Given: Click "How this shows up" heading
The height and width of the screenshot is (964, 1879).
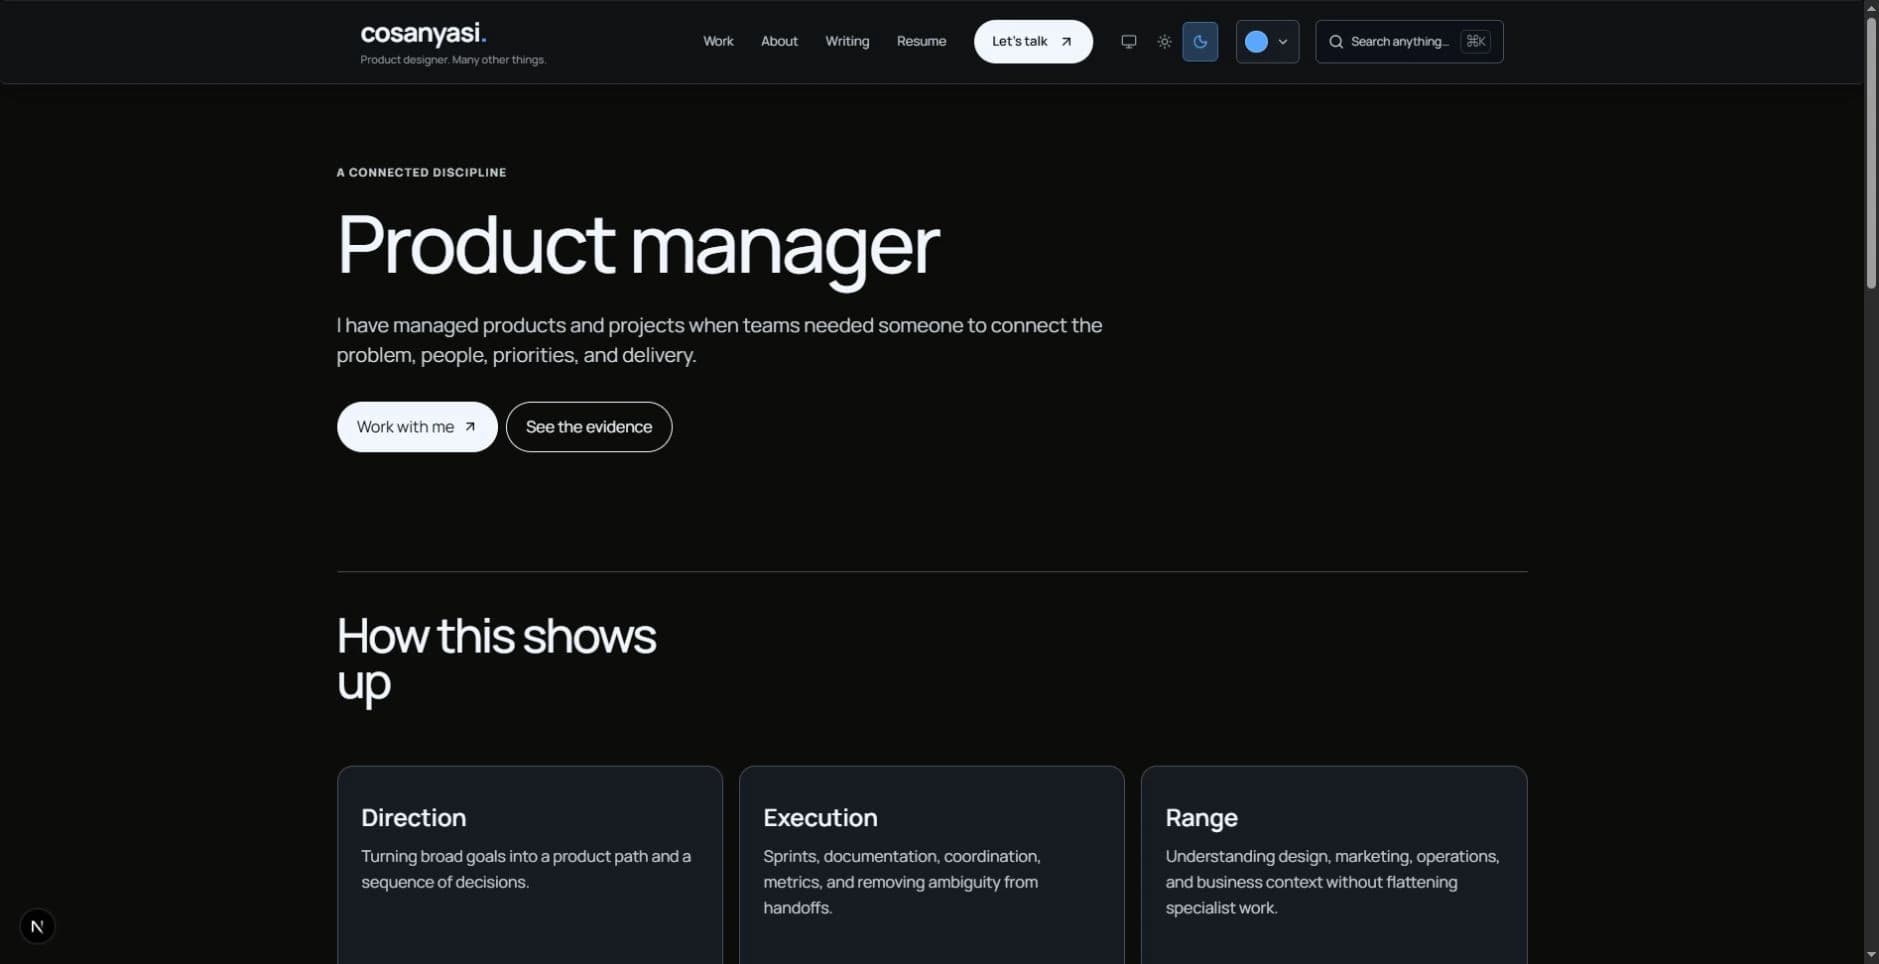Looking at the screenshot, I should (x=496, y=659).
